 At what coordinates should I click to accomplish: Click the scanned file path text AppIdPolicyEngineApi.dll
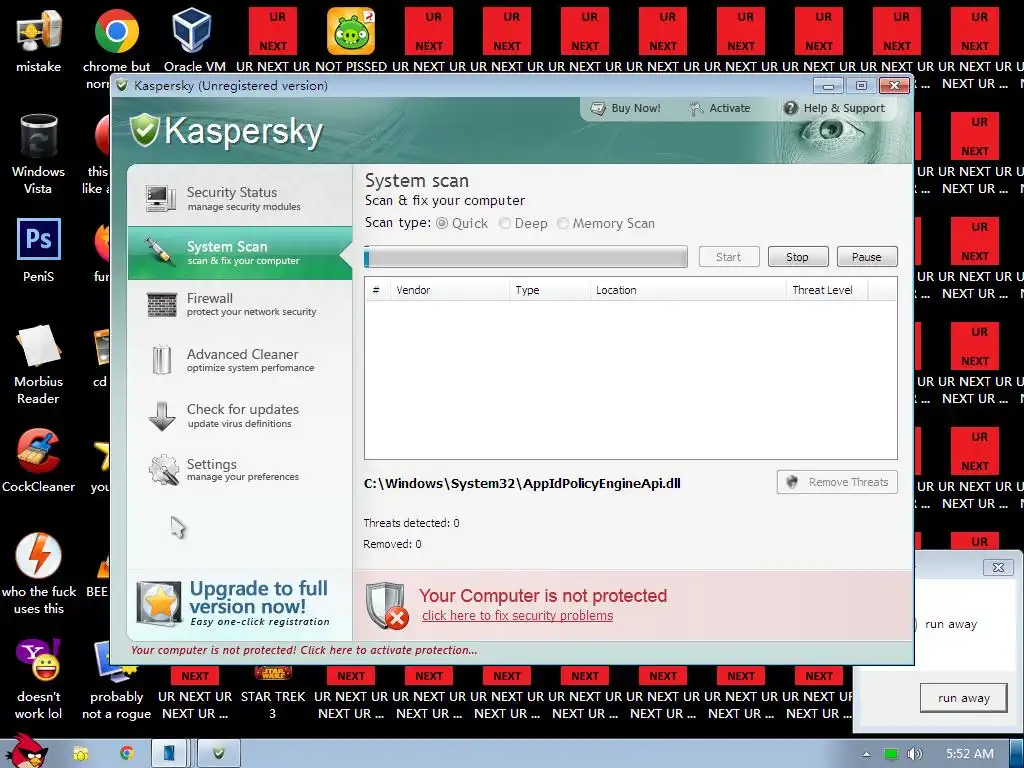(x=522, y=483)
